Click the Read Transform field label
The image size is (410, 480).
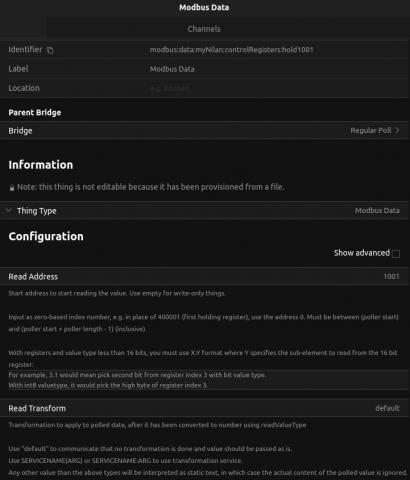[37, 408]
